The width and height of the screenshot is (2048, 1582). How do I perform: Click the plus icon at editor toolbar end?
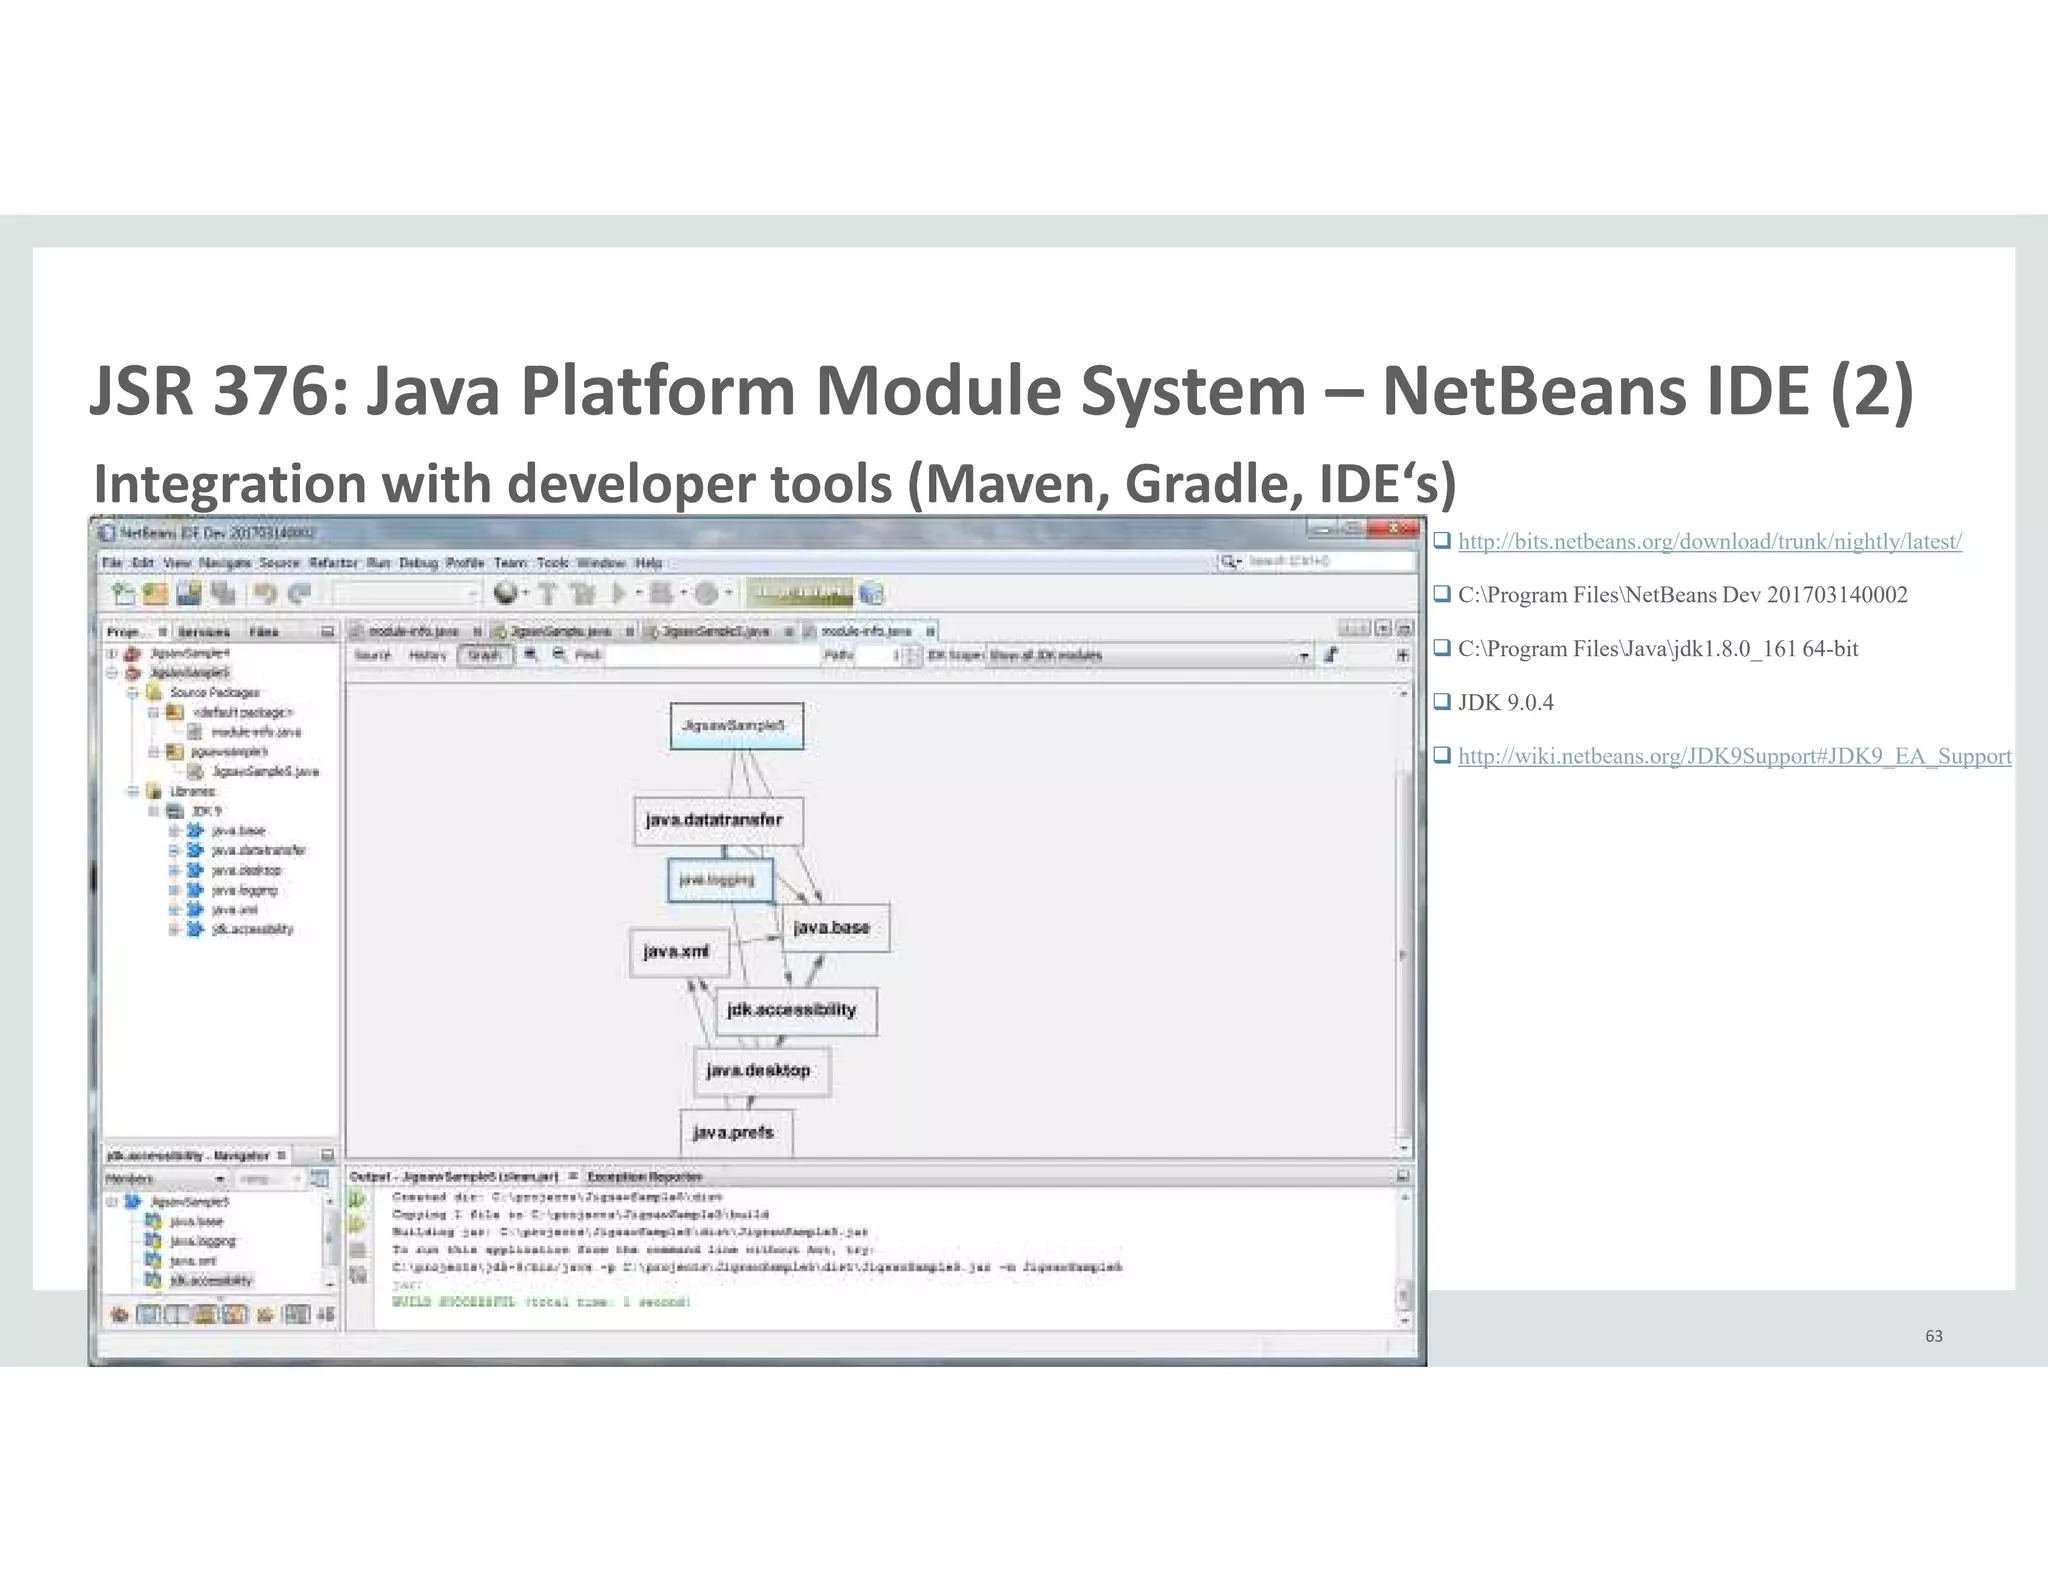coord(1403,655)
